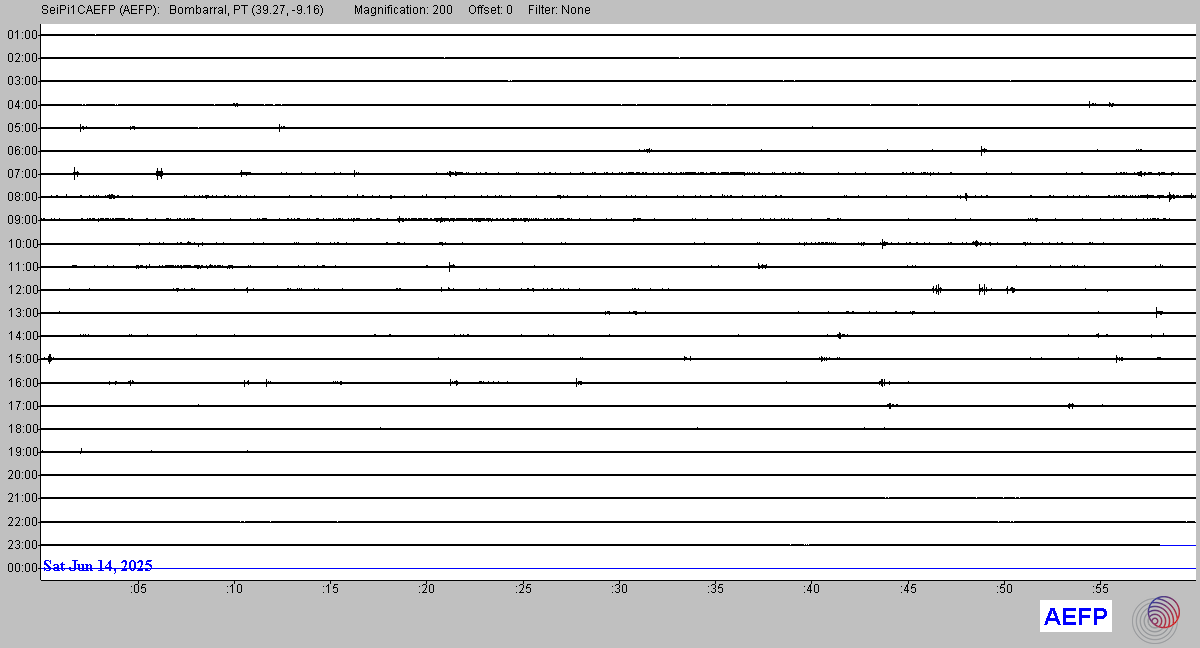The image size is (1200, 648).
Task: Click the spike near :41 on 14:00 trace
Action: point(840,335)
